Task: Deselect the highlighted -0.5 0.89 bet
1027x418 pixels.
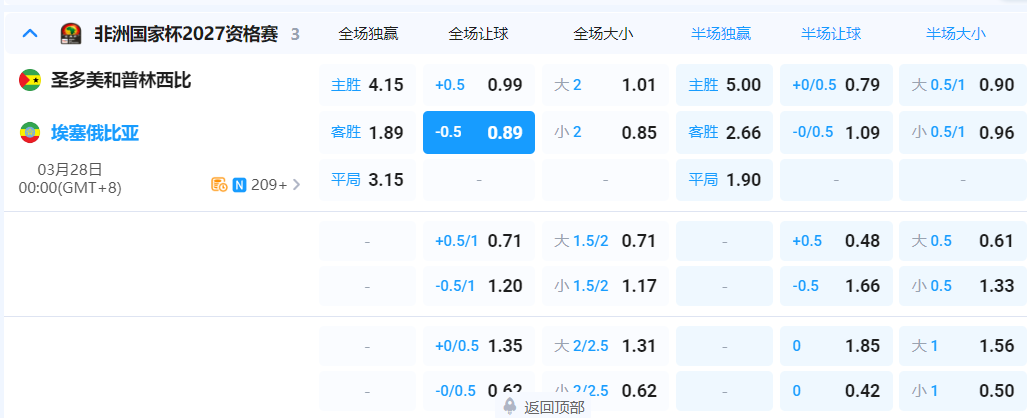Action: [479, 132]
